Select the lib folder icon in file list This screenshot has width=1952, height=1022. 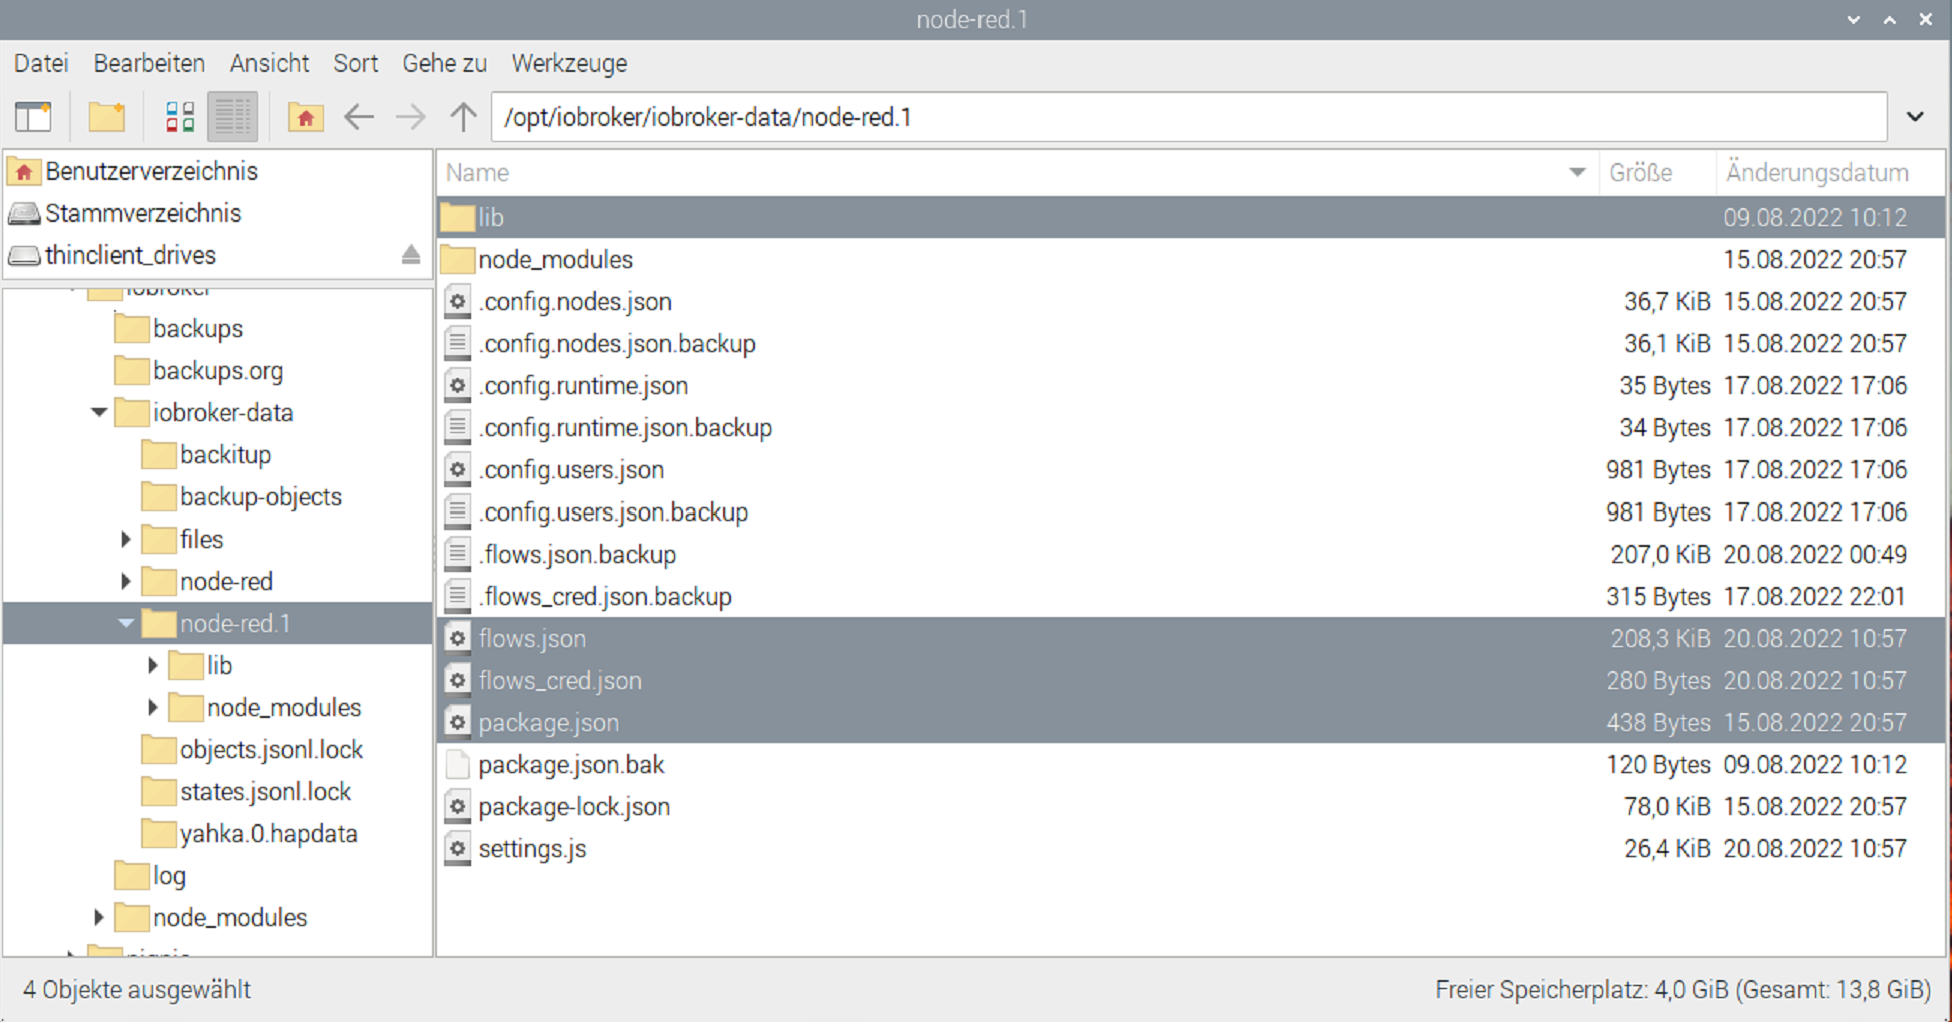pyautogui.click(x=458, y=217)
